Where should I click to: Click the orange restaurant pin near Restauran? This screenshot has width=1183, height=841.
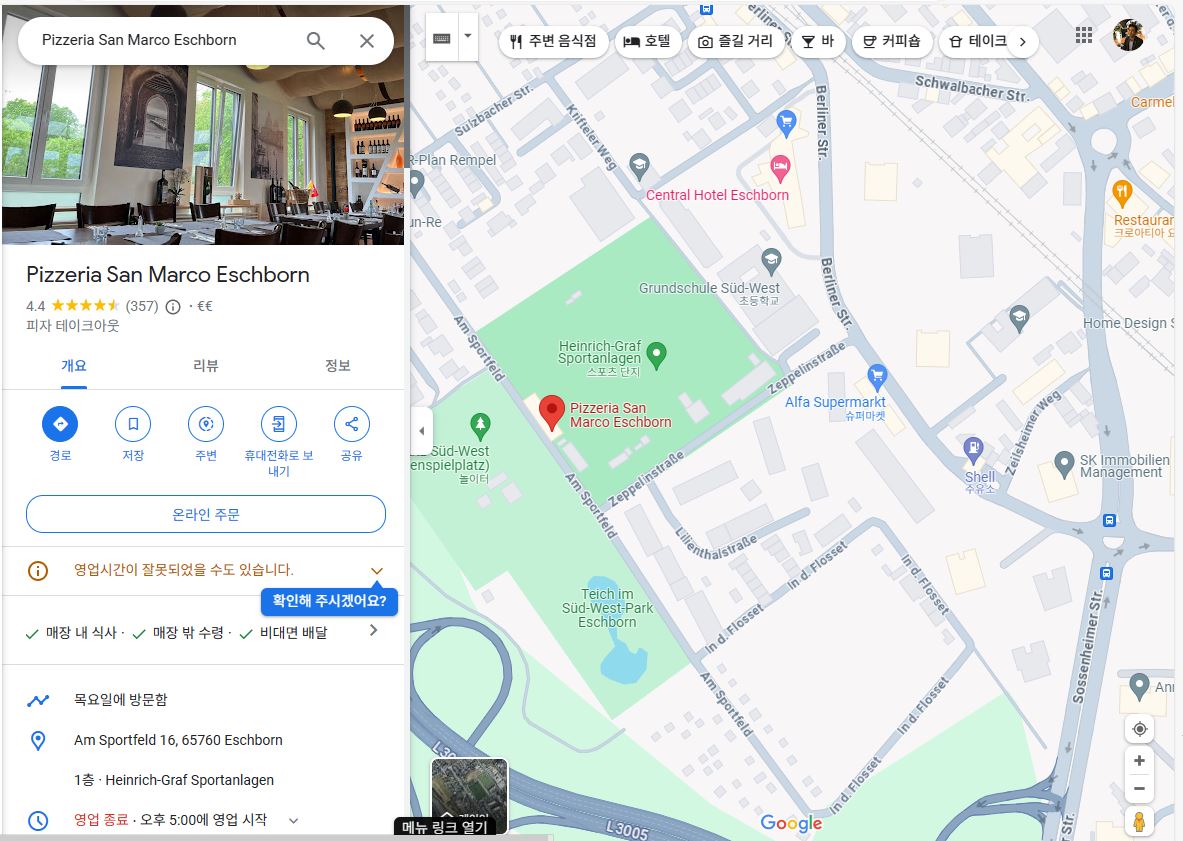(1123, 193)
